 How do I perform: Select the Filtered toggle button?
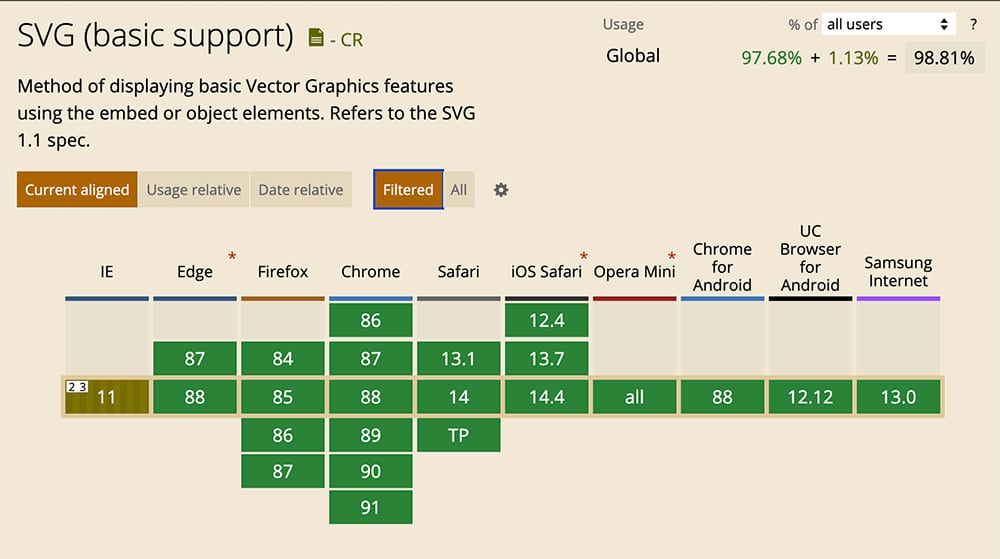(408, 189)
